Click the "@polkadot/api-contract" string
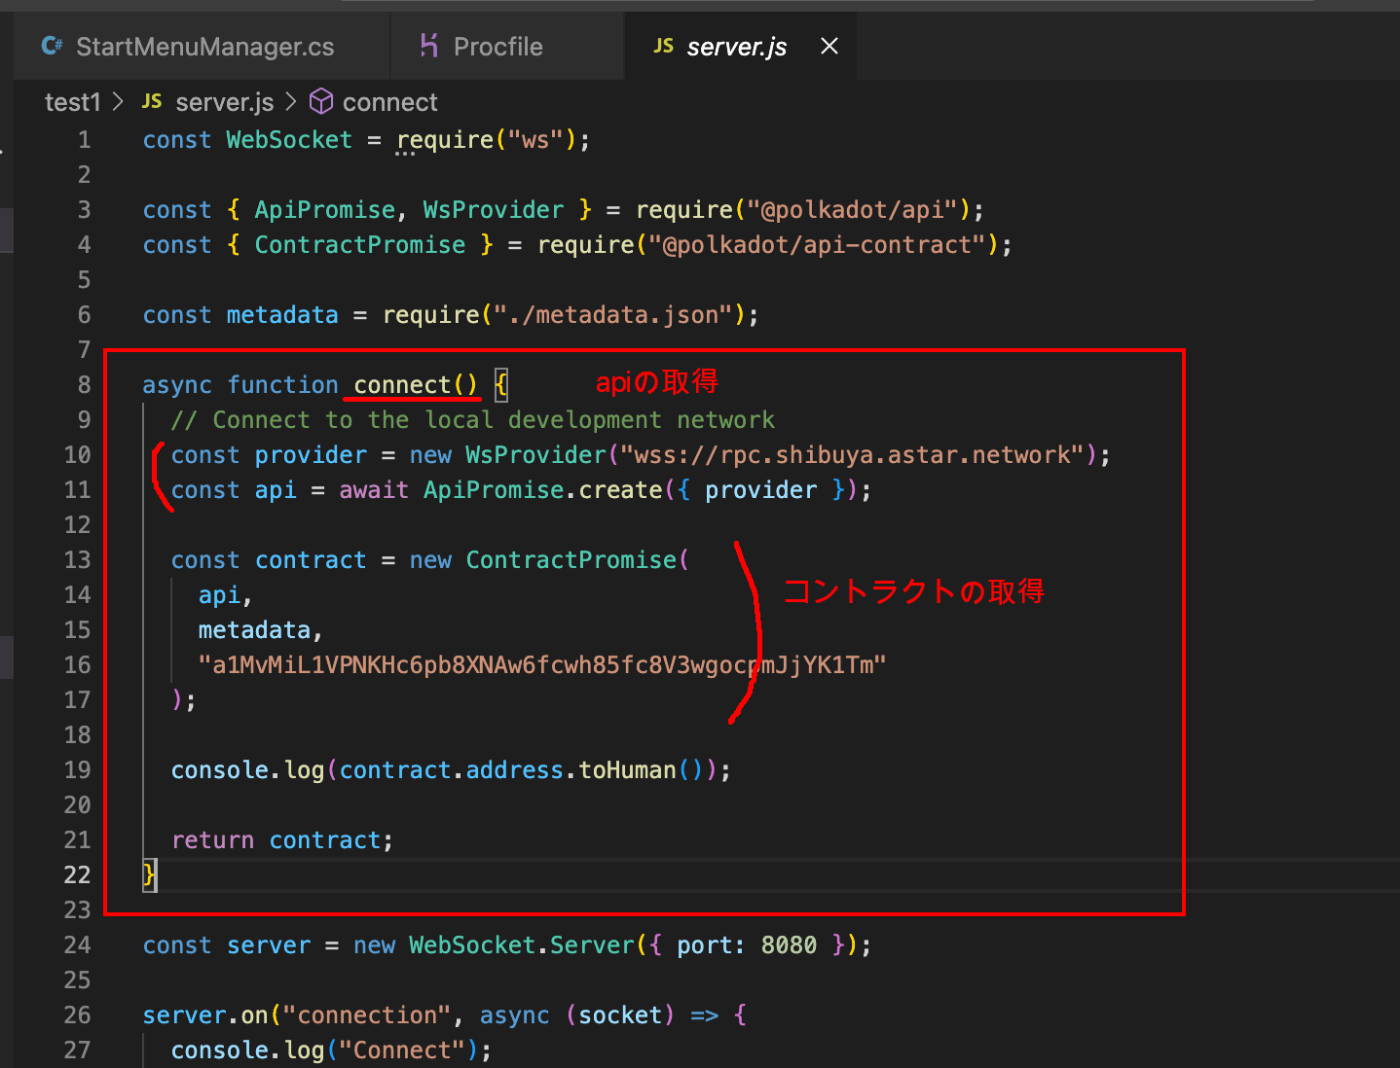The height and width of the screenshot is (1068, 1400). click(x=817, y=245)
